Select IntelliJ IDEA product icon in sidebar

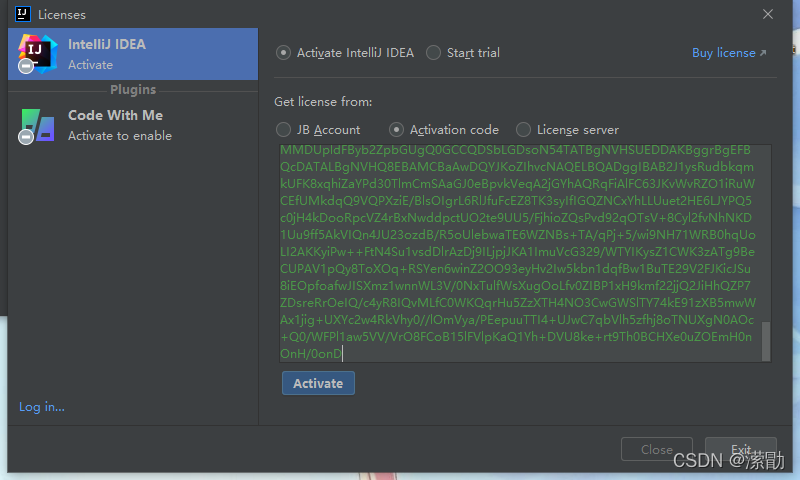tap(37, 54)
